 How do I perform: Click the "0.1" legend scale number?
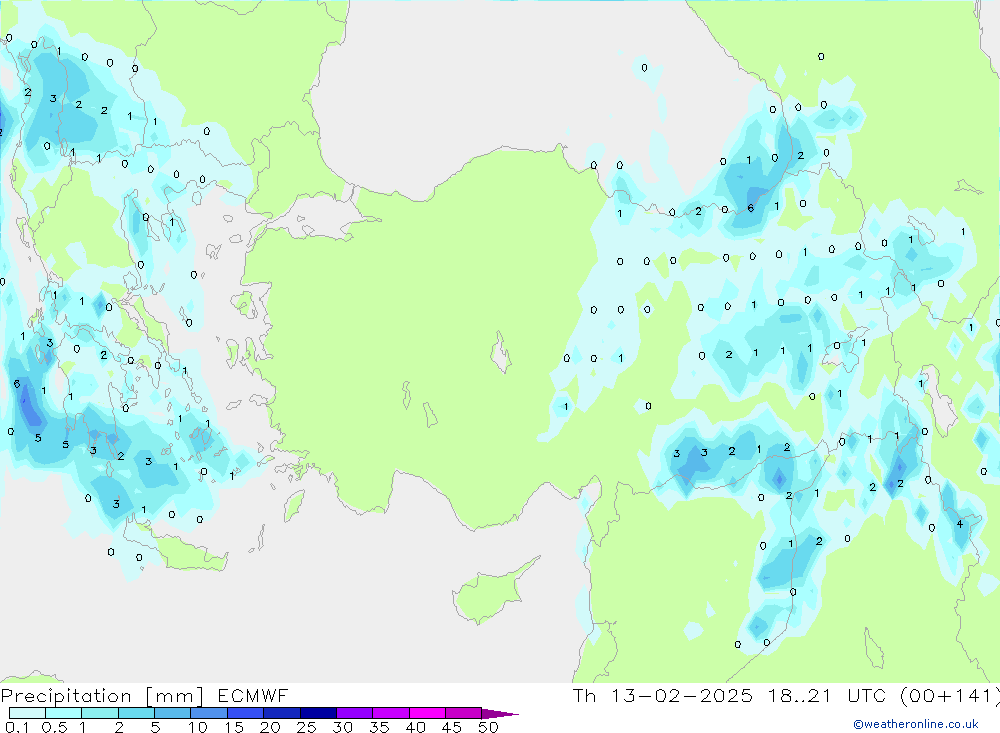point(17,727)
